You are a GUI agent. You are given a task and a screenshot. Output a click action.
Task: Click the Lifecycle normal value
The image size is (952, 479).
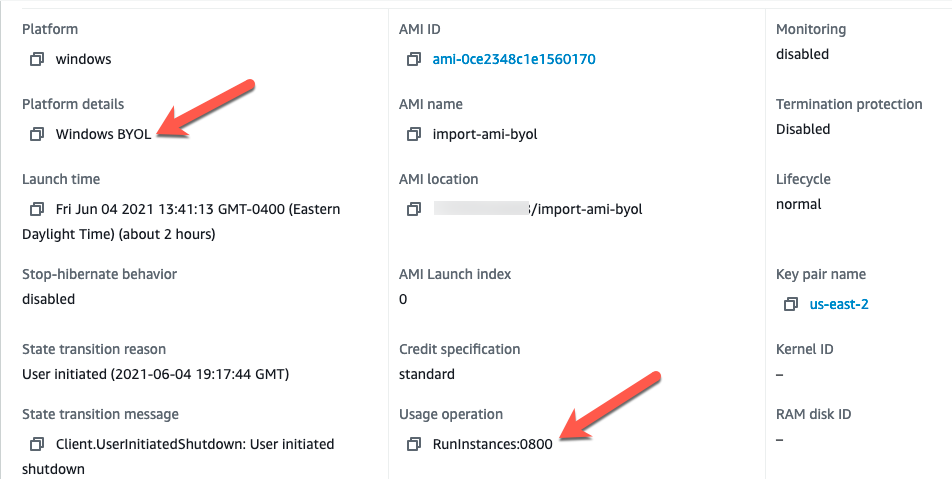(x=798, y=205)
